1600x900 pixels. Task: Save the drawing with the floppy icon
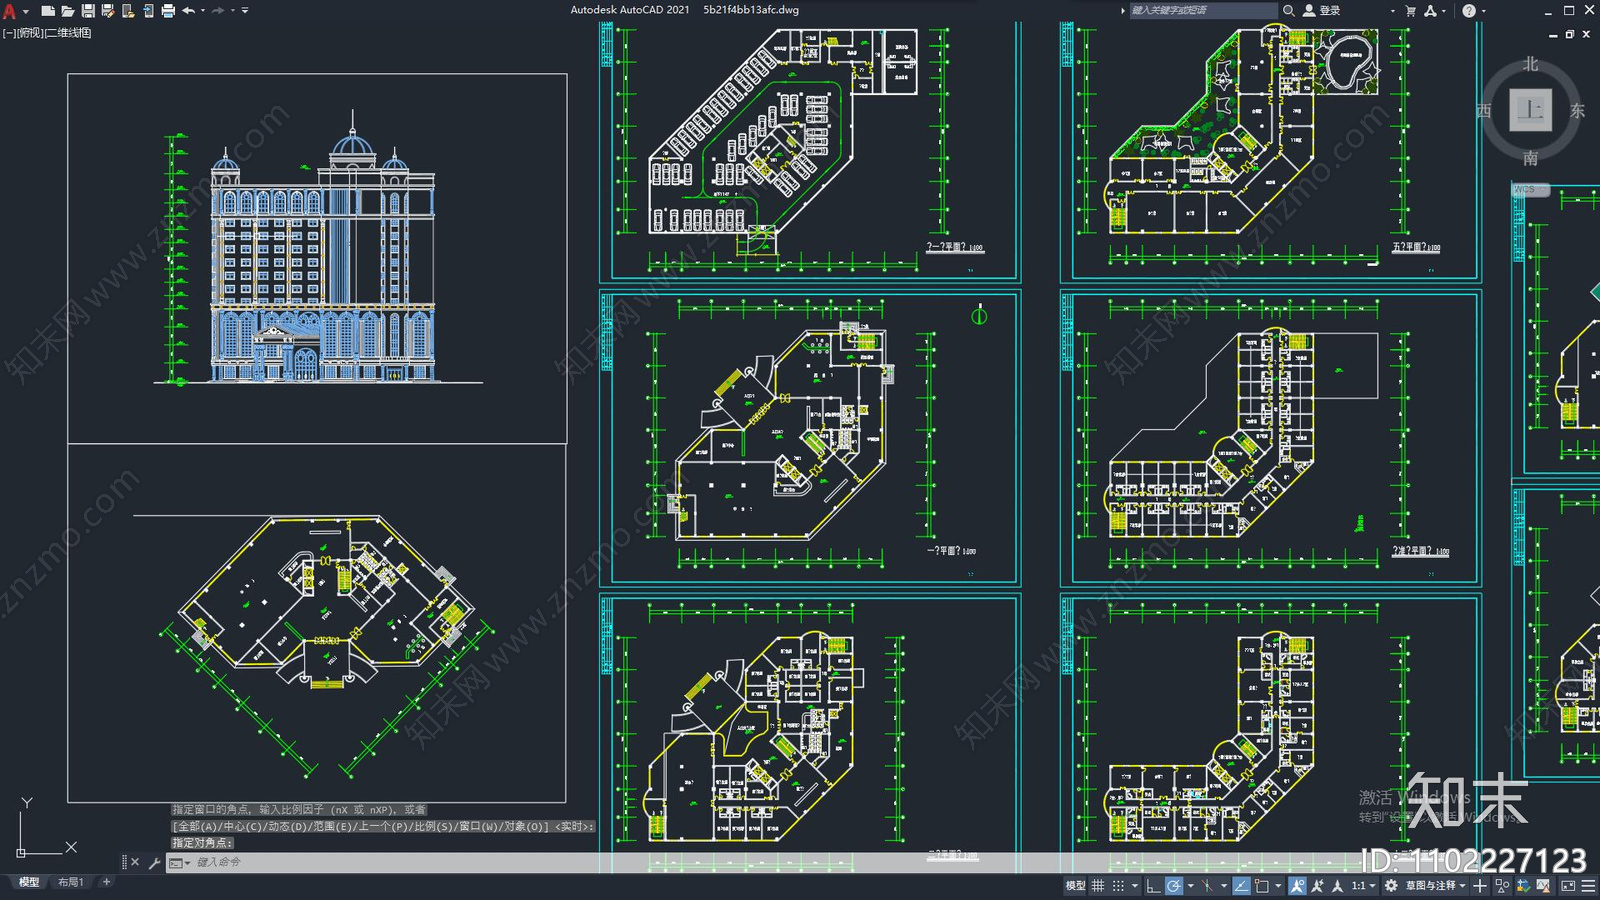click(88, 11)
